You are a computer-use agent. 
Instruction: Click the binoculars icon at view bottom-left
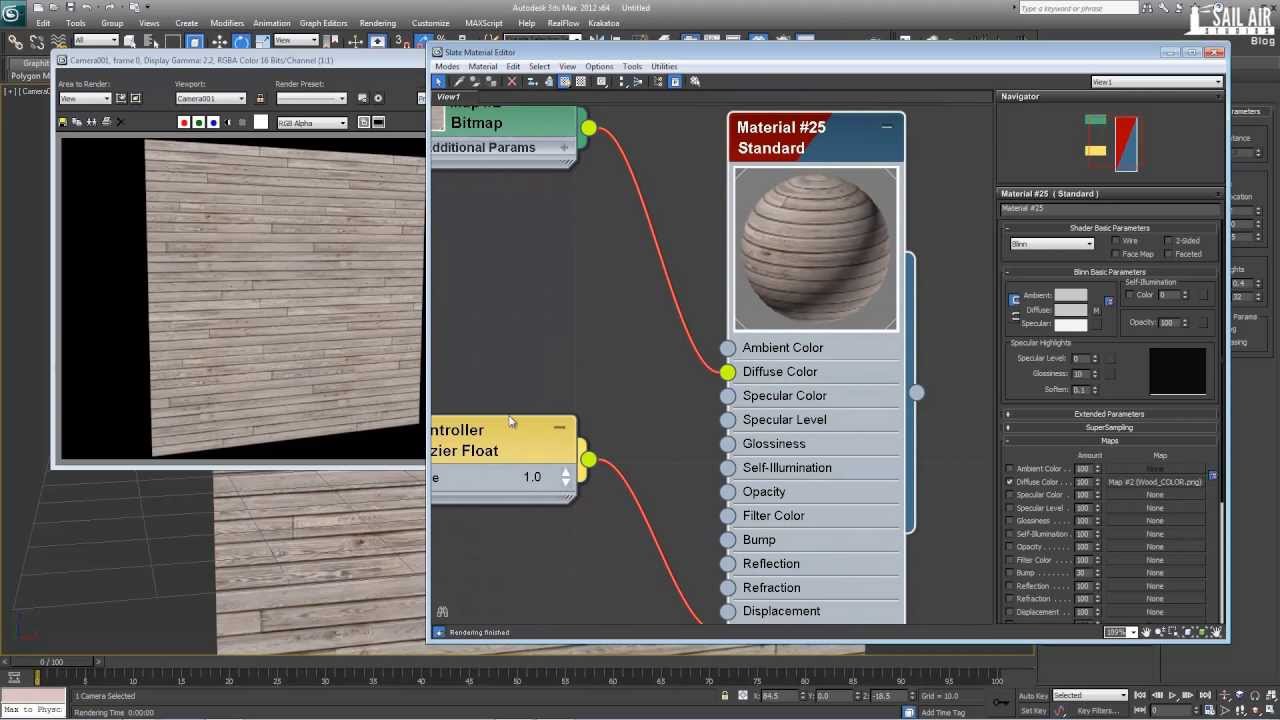[442, 612]
